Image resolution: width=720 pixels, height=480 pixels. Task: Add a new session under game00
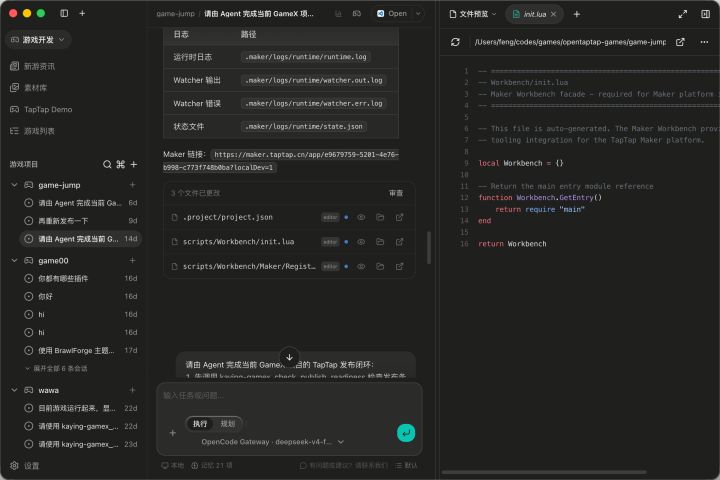[x=132, y=260]
